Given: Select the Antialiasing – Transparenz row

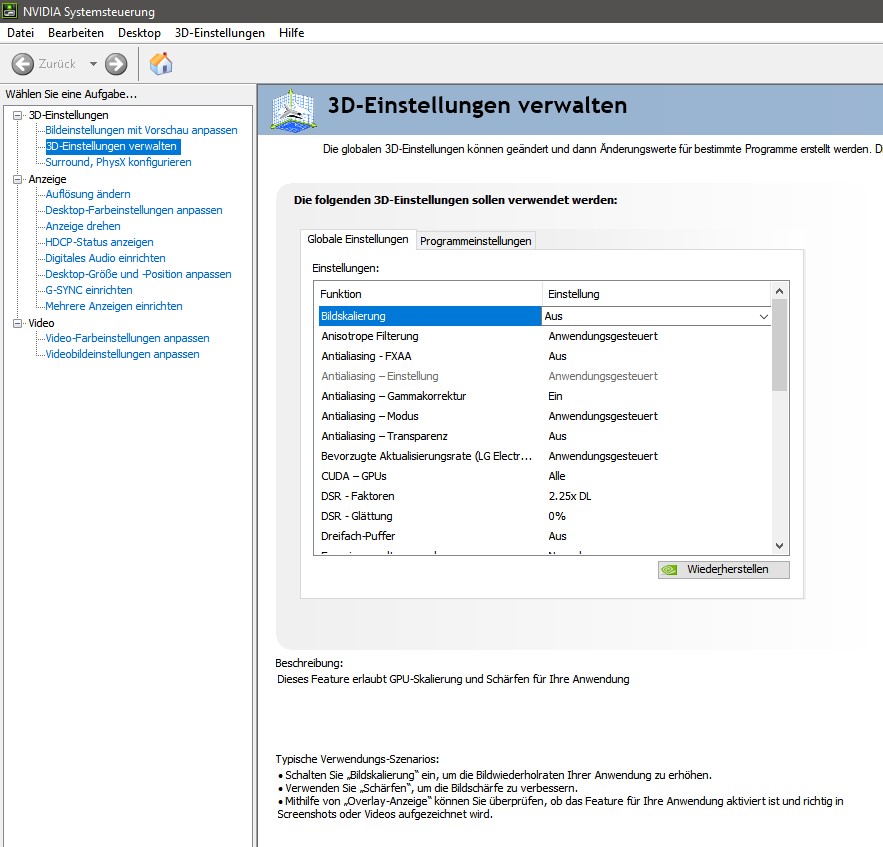Looking at the screenshot, I should click(x=545, y=436).
